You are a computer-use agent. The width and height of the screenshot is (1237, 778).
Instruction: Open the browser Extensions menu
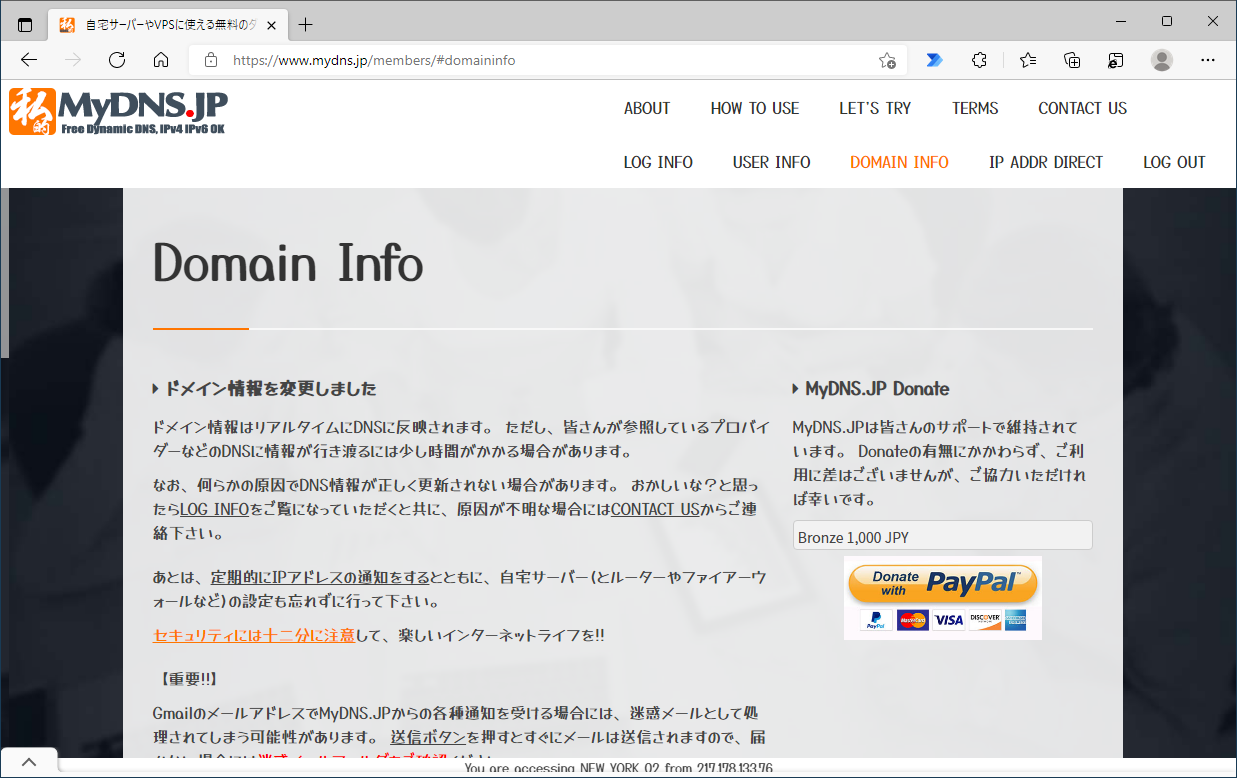click(x=978, y=60)
